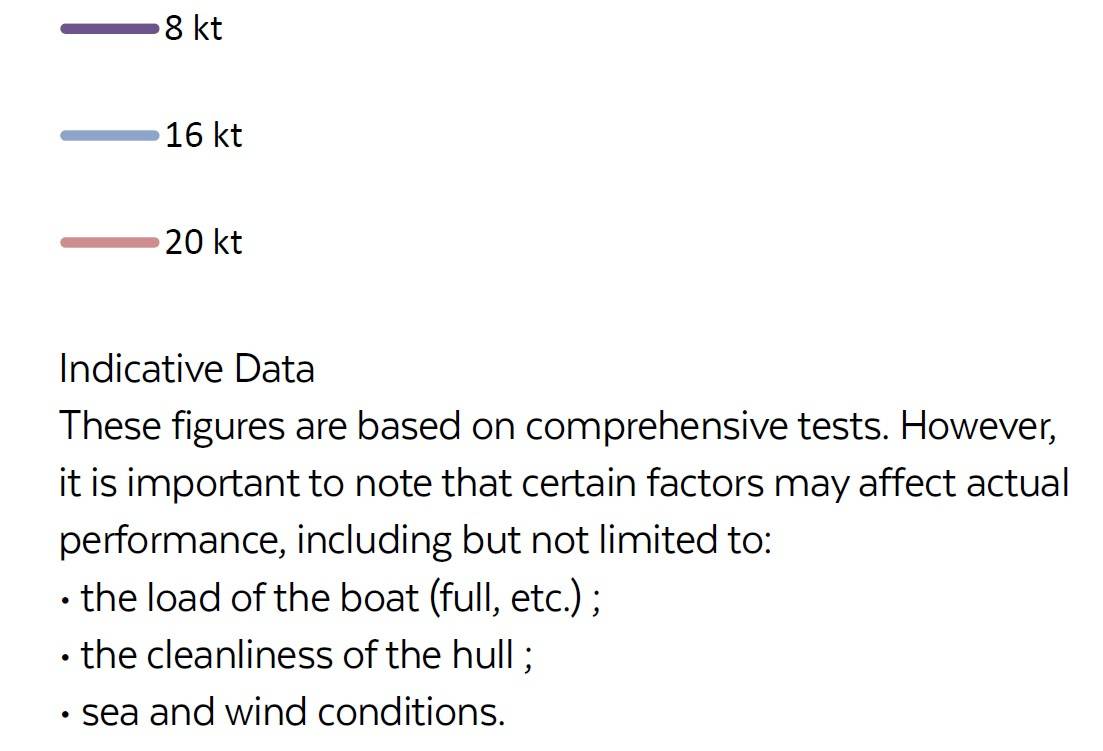Select the "8 kt" legend label

[x=193, y=29]
